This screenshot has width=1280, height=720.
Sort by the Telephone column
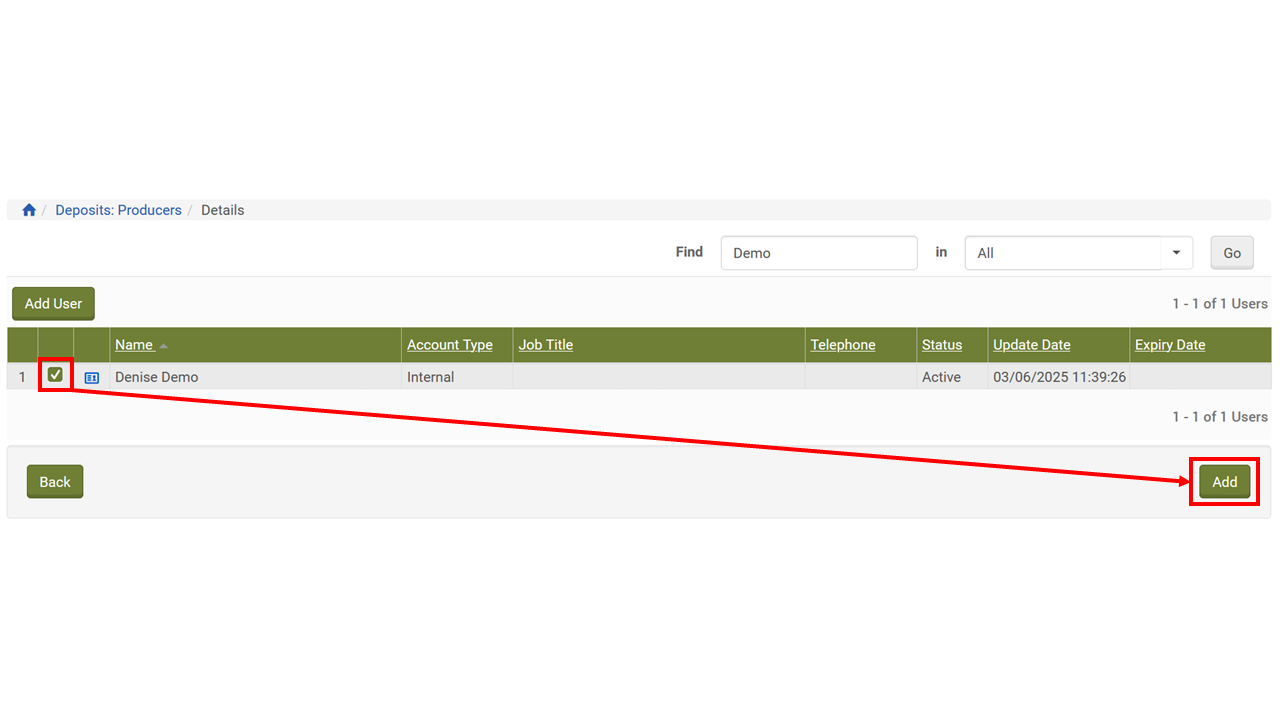point(842,345)
